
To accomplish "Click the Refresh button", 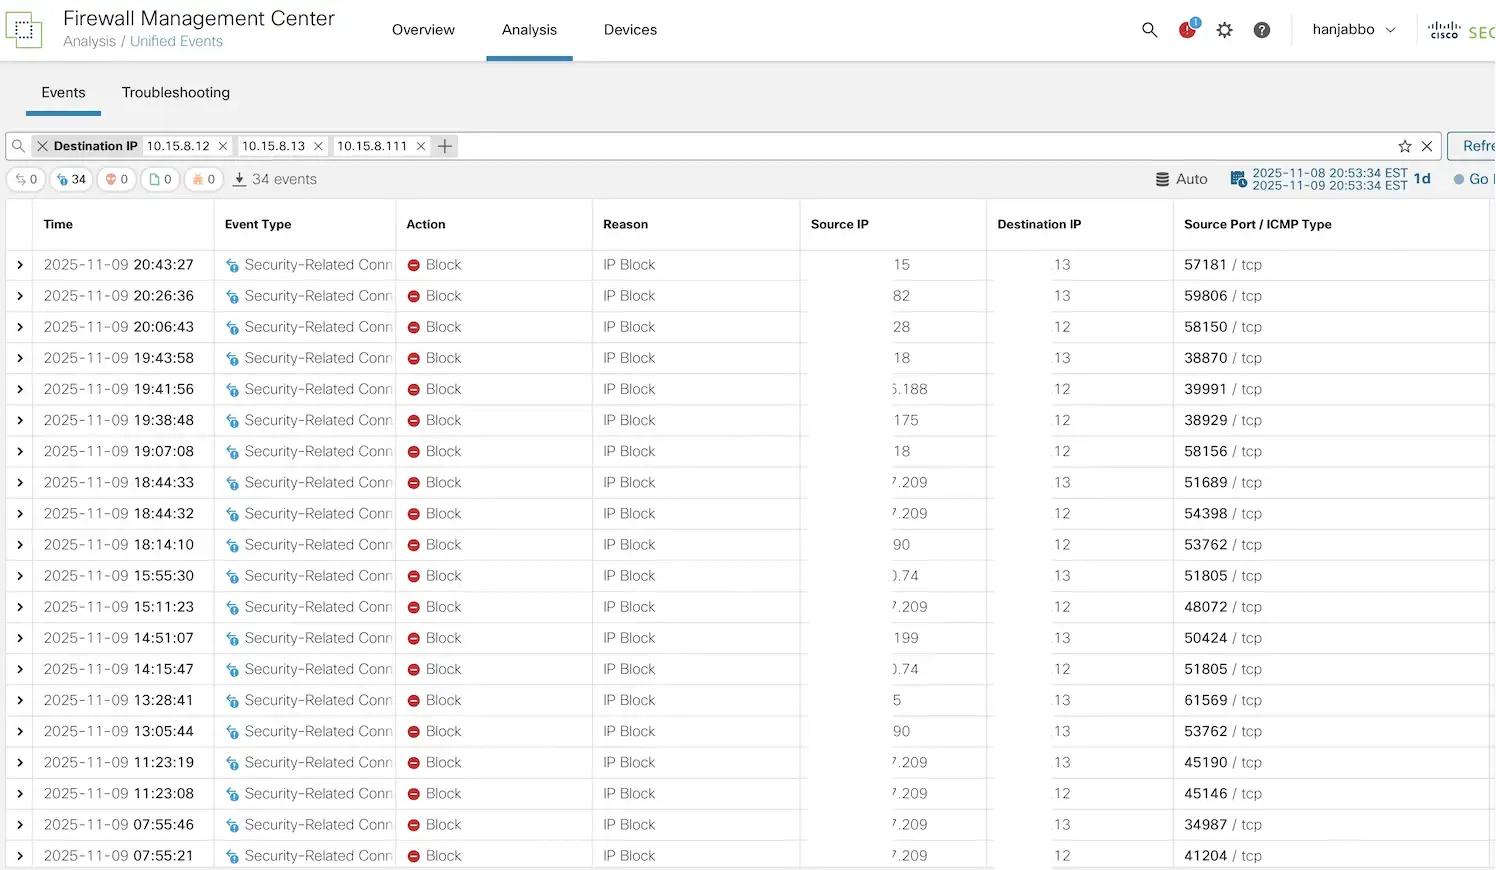I will click(x=1475, y=146).
